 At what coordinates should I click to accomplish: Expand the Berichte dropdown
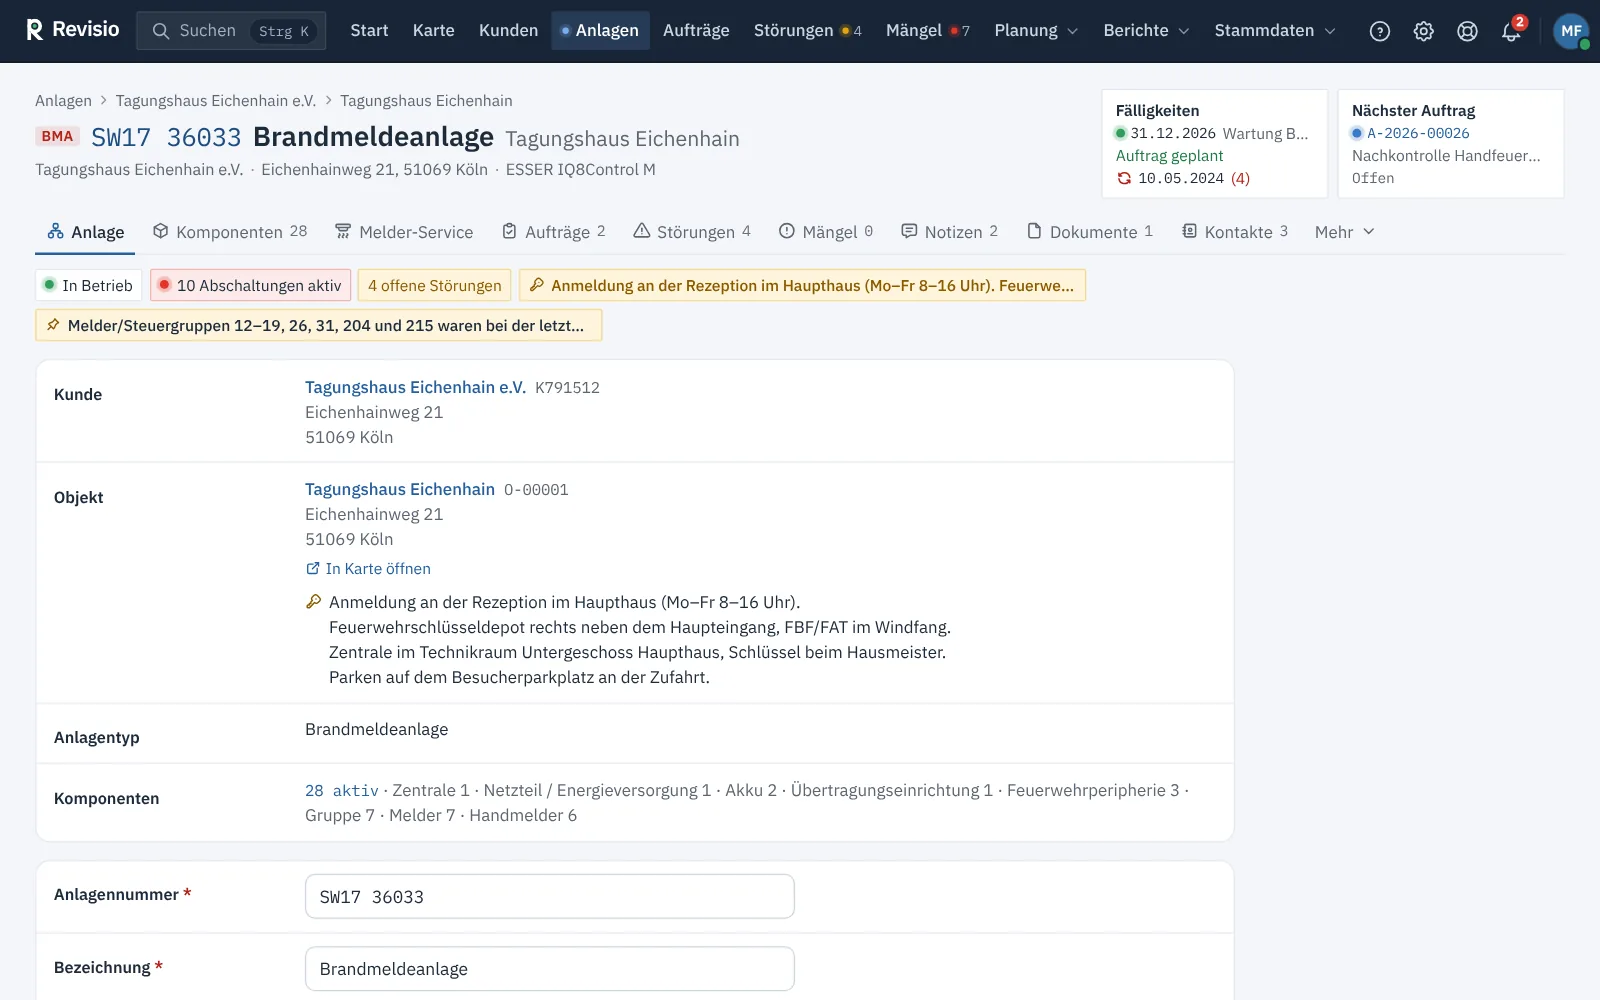[x=1146, y=31]
